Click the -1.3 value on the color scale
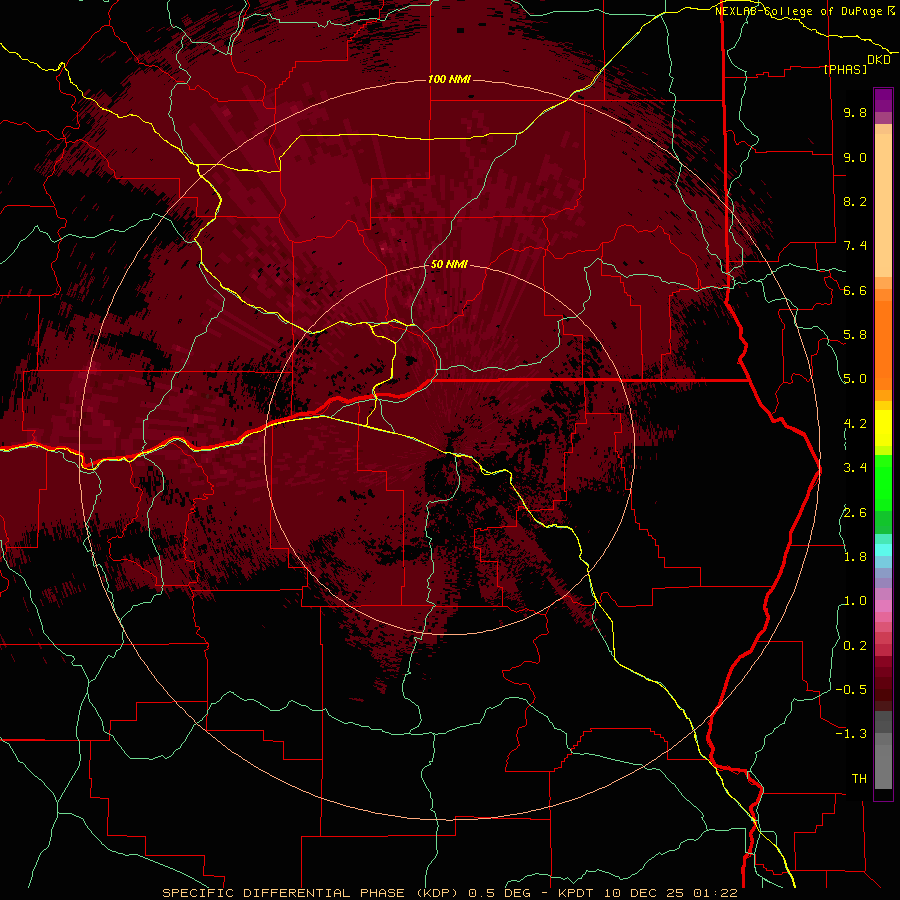The height and width of the screenshot is (900, 900). (x=851, y=734)
